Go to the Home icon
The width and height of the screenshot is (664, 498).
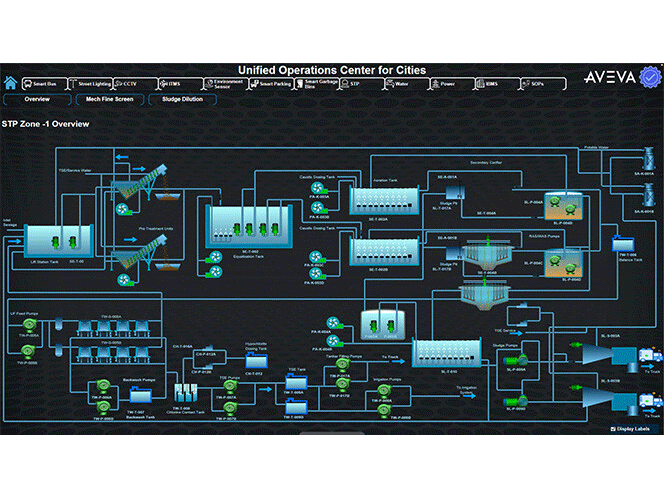pos(11,83)
